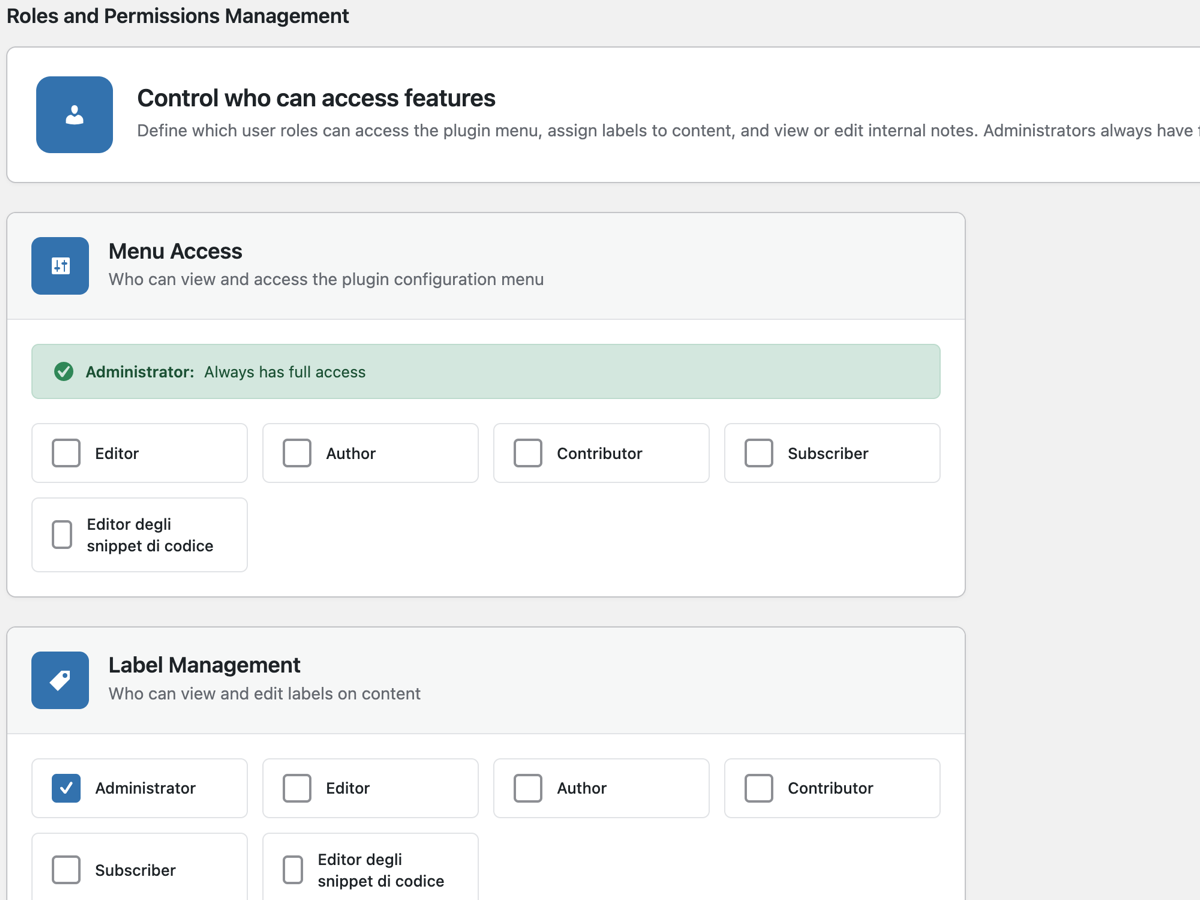This screenshot has height=900, width=1200.
Task: Click the Menu Access section header
Action: [x=176, y=251]
